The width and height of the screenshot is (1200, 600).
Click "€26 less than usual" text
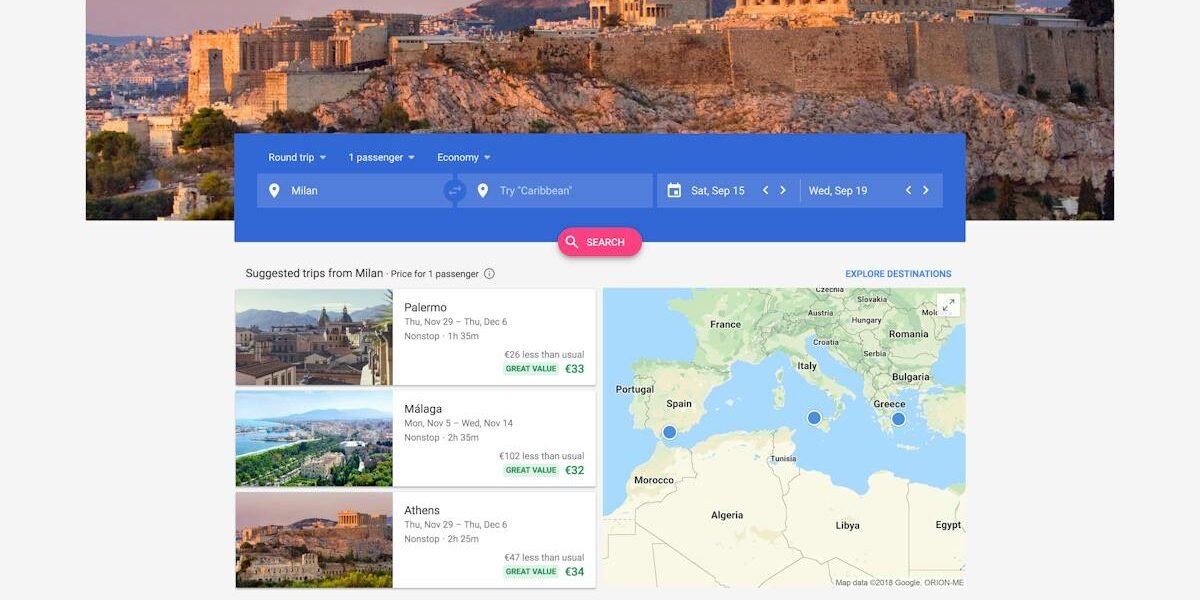click(x=544, y=355)
